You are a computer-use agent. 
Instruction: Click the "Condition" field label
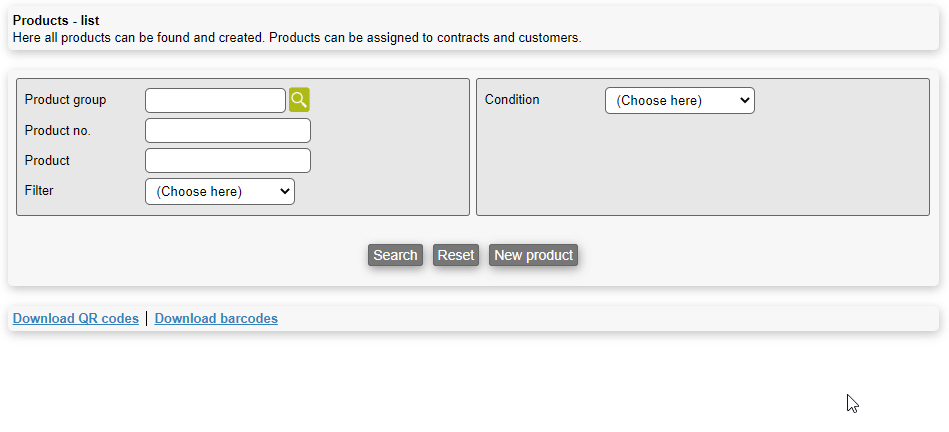click(512, 100)
